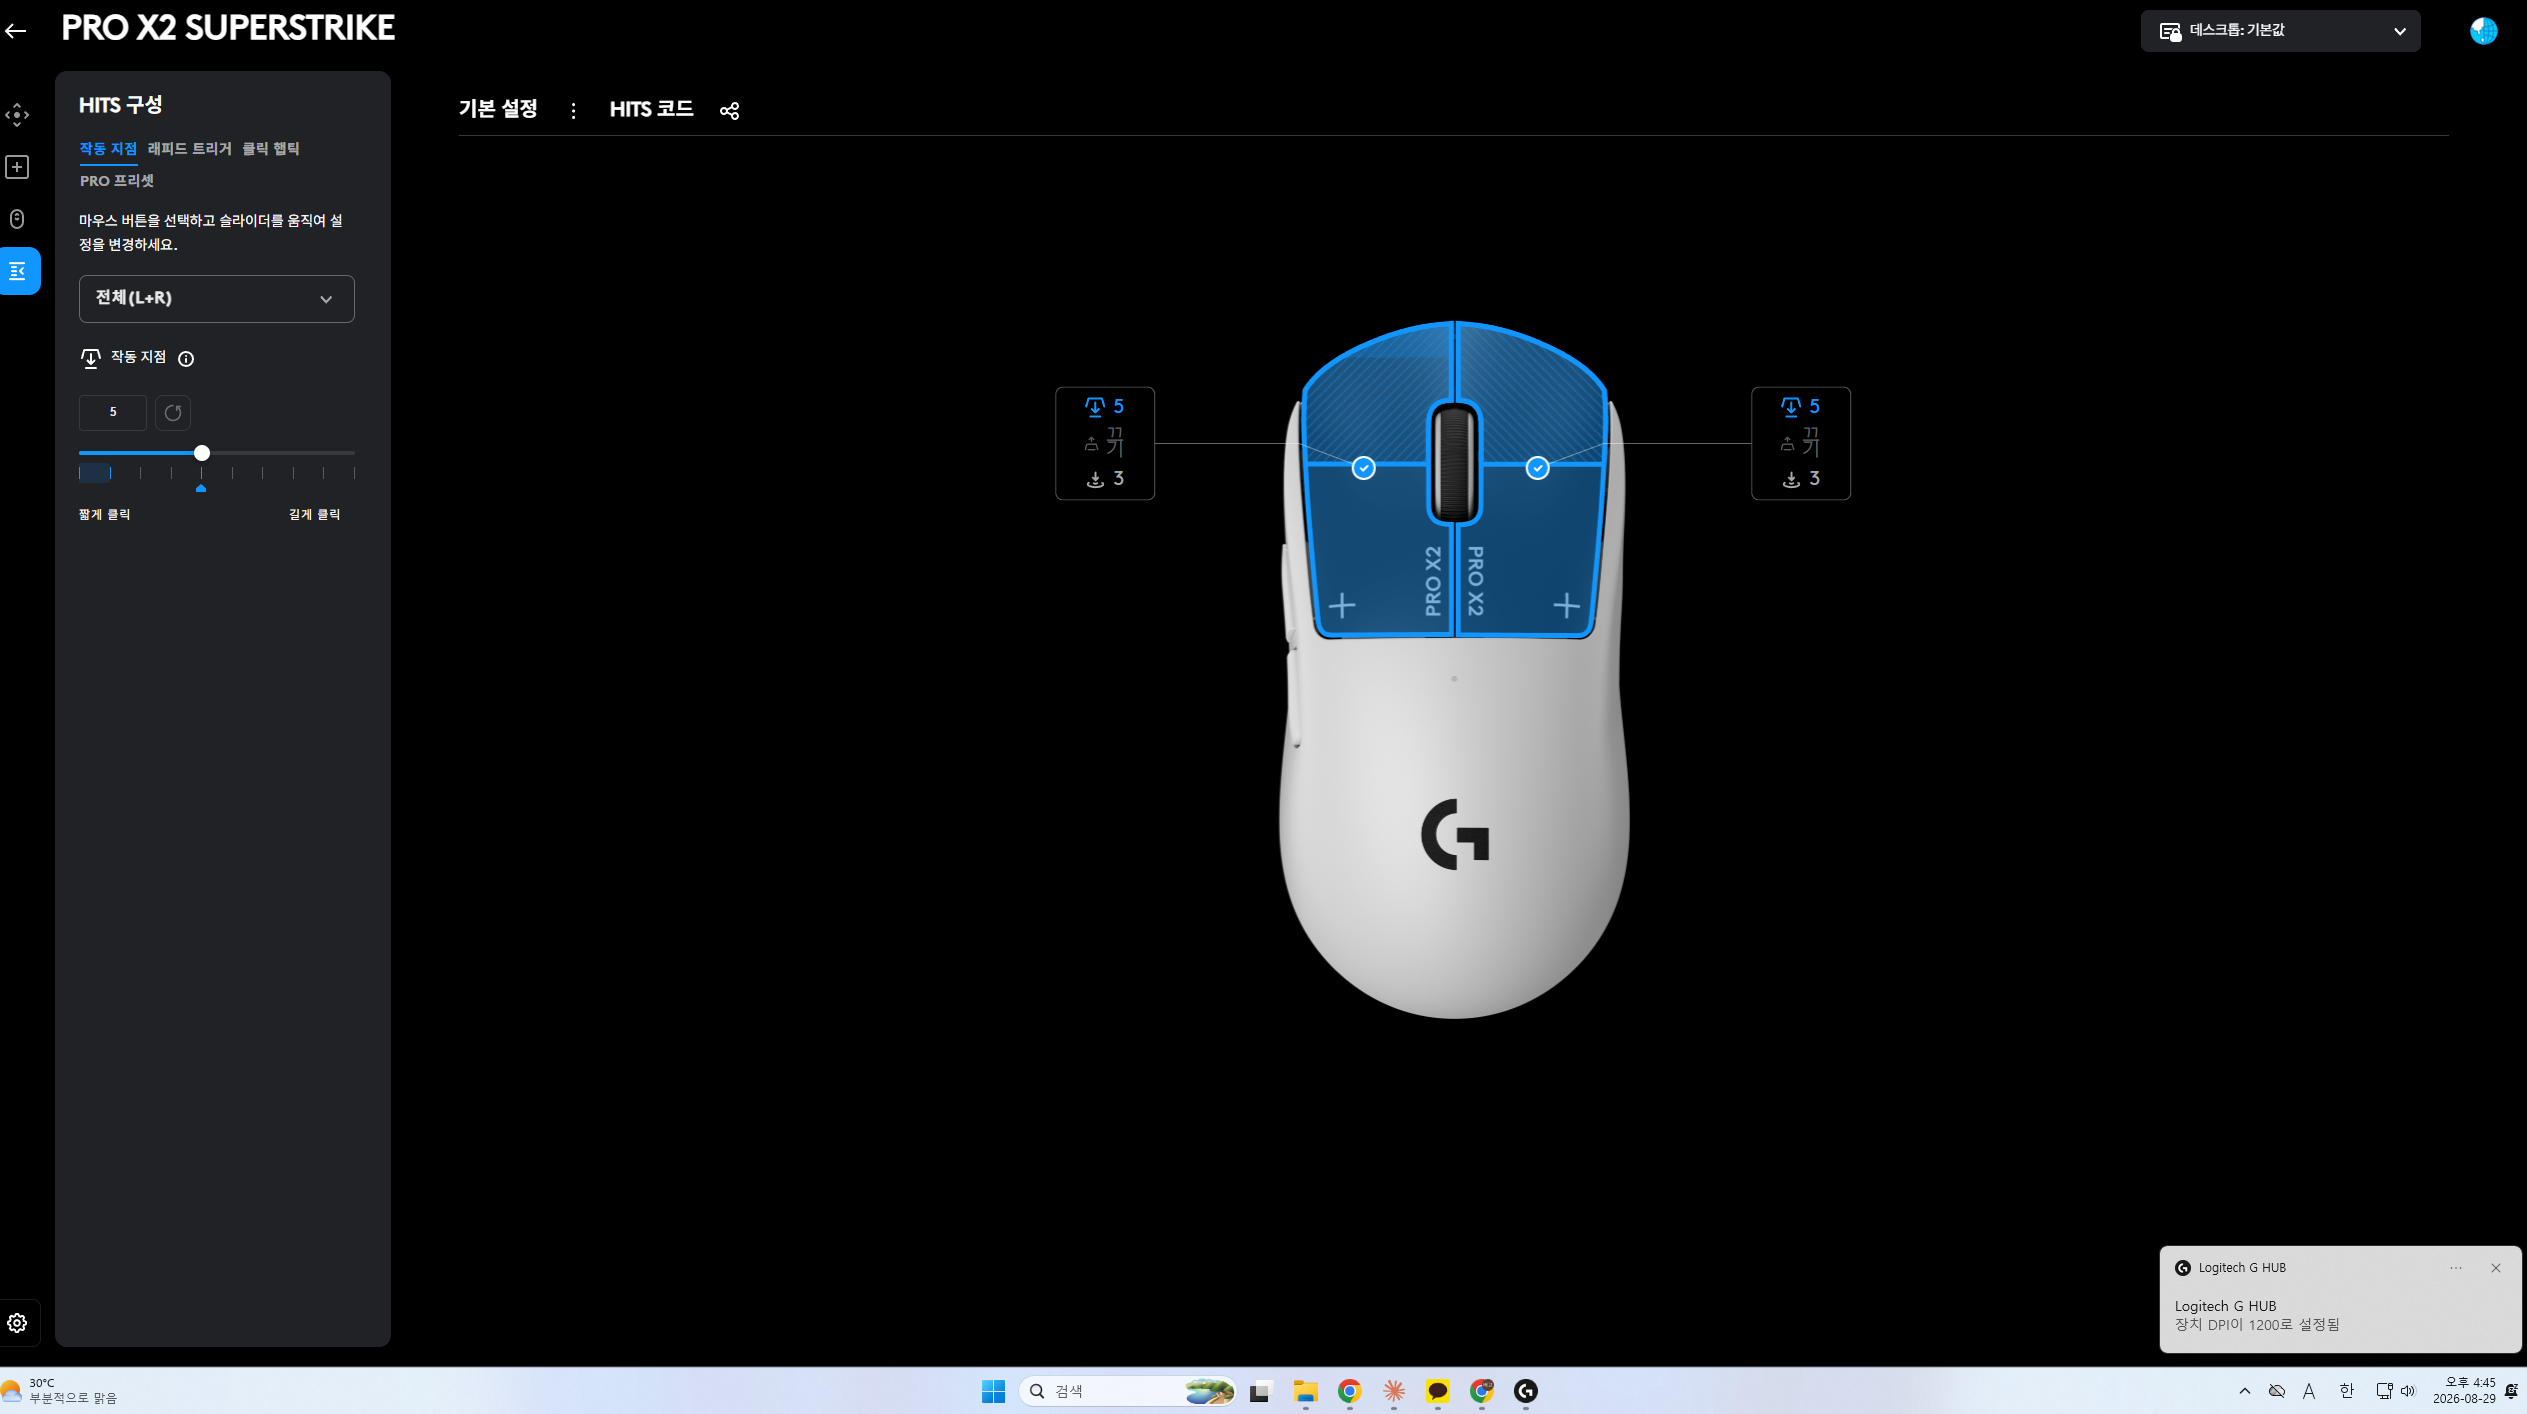Open the right button settings summary card
Screen dimensions: 2527x1414
[x=1801, y=443]
